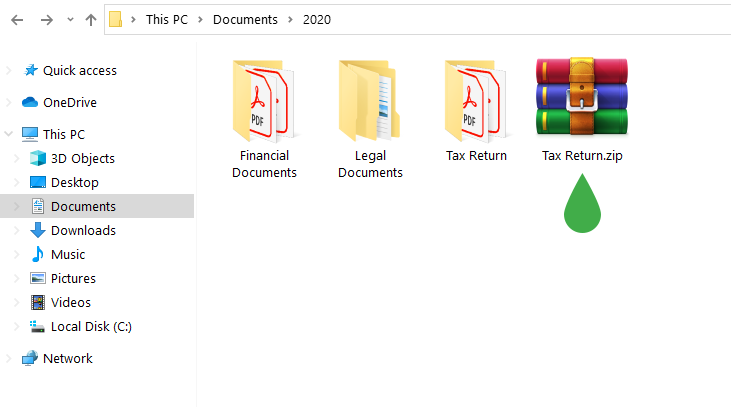
Task: Expand the Network node
Action: point(8,359)
